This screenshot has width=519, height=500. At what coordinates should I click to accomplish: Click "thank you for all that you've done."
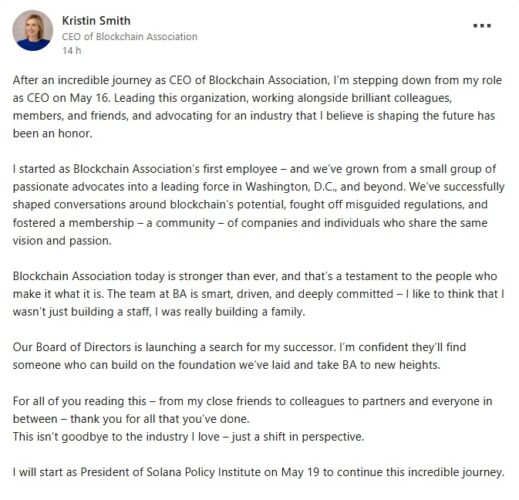click(x=160, y=419)
